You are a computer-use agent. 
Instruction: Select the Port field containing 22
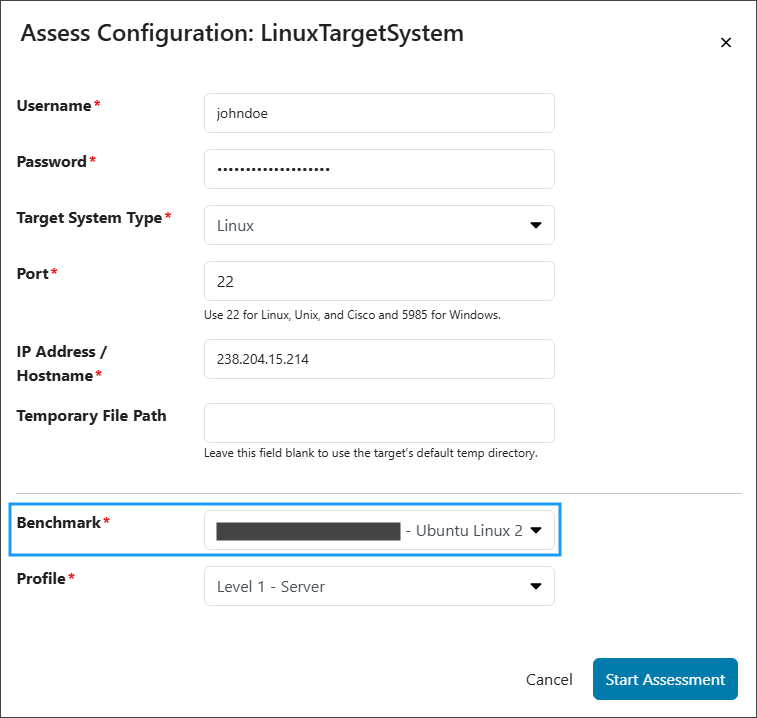tap(379, 281)
